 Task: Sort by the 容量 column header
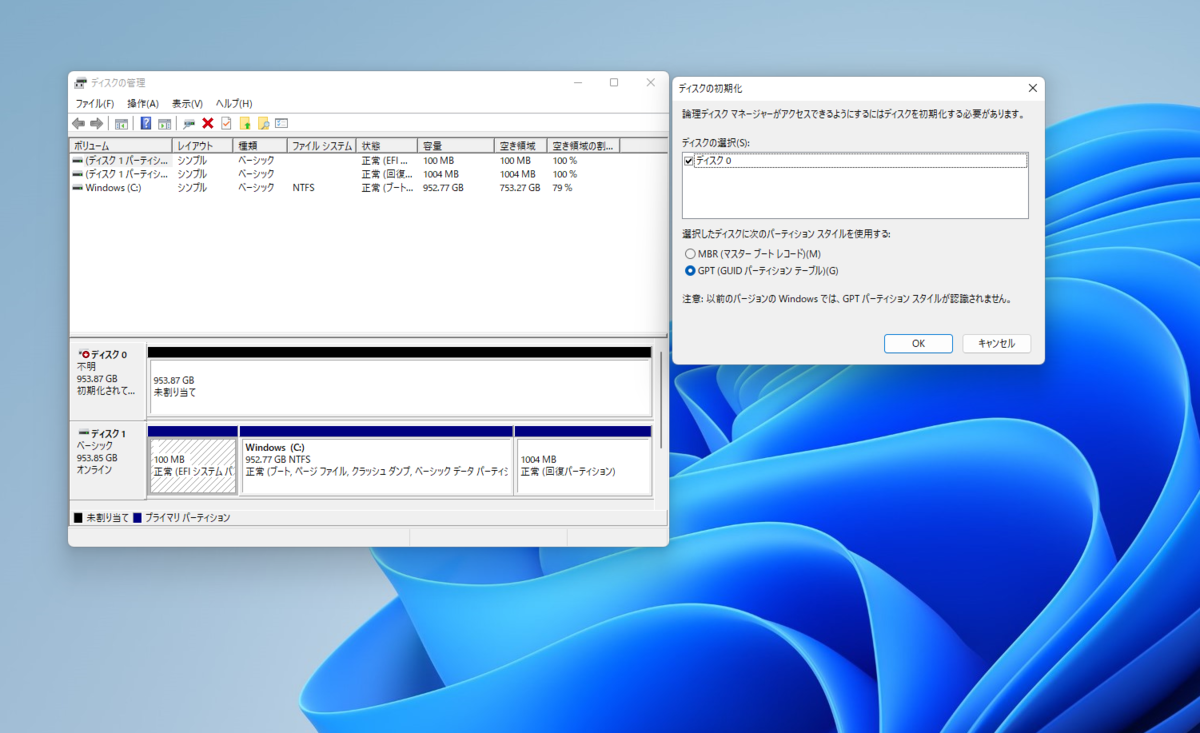tap(457, 146)
